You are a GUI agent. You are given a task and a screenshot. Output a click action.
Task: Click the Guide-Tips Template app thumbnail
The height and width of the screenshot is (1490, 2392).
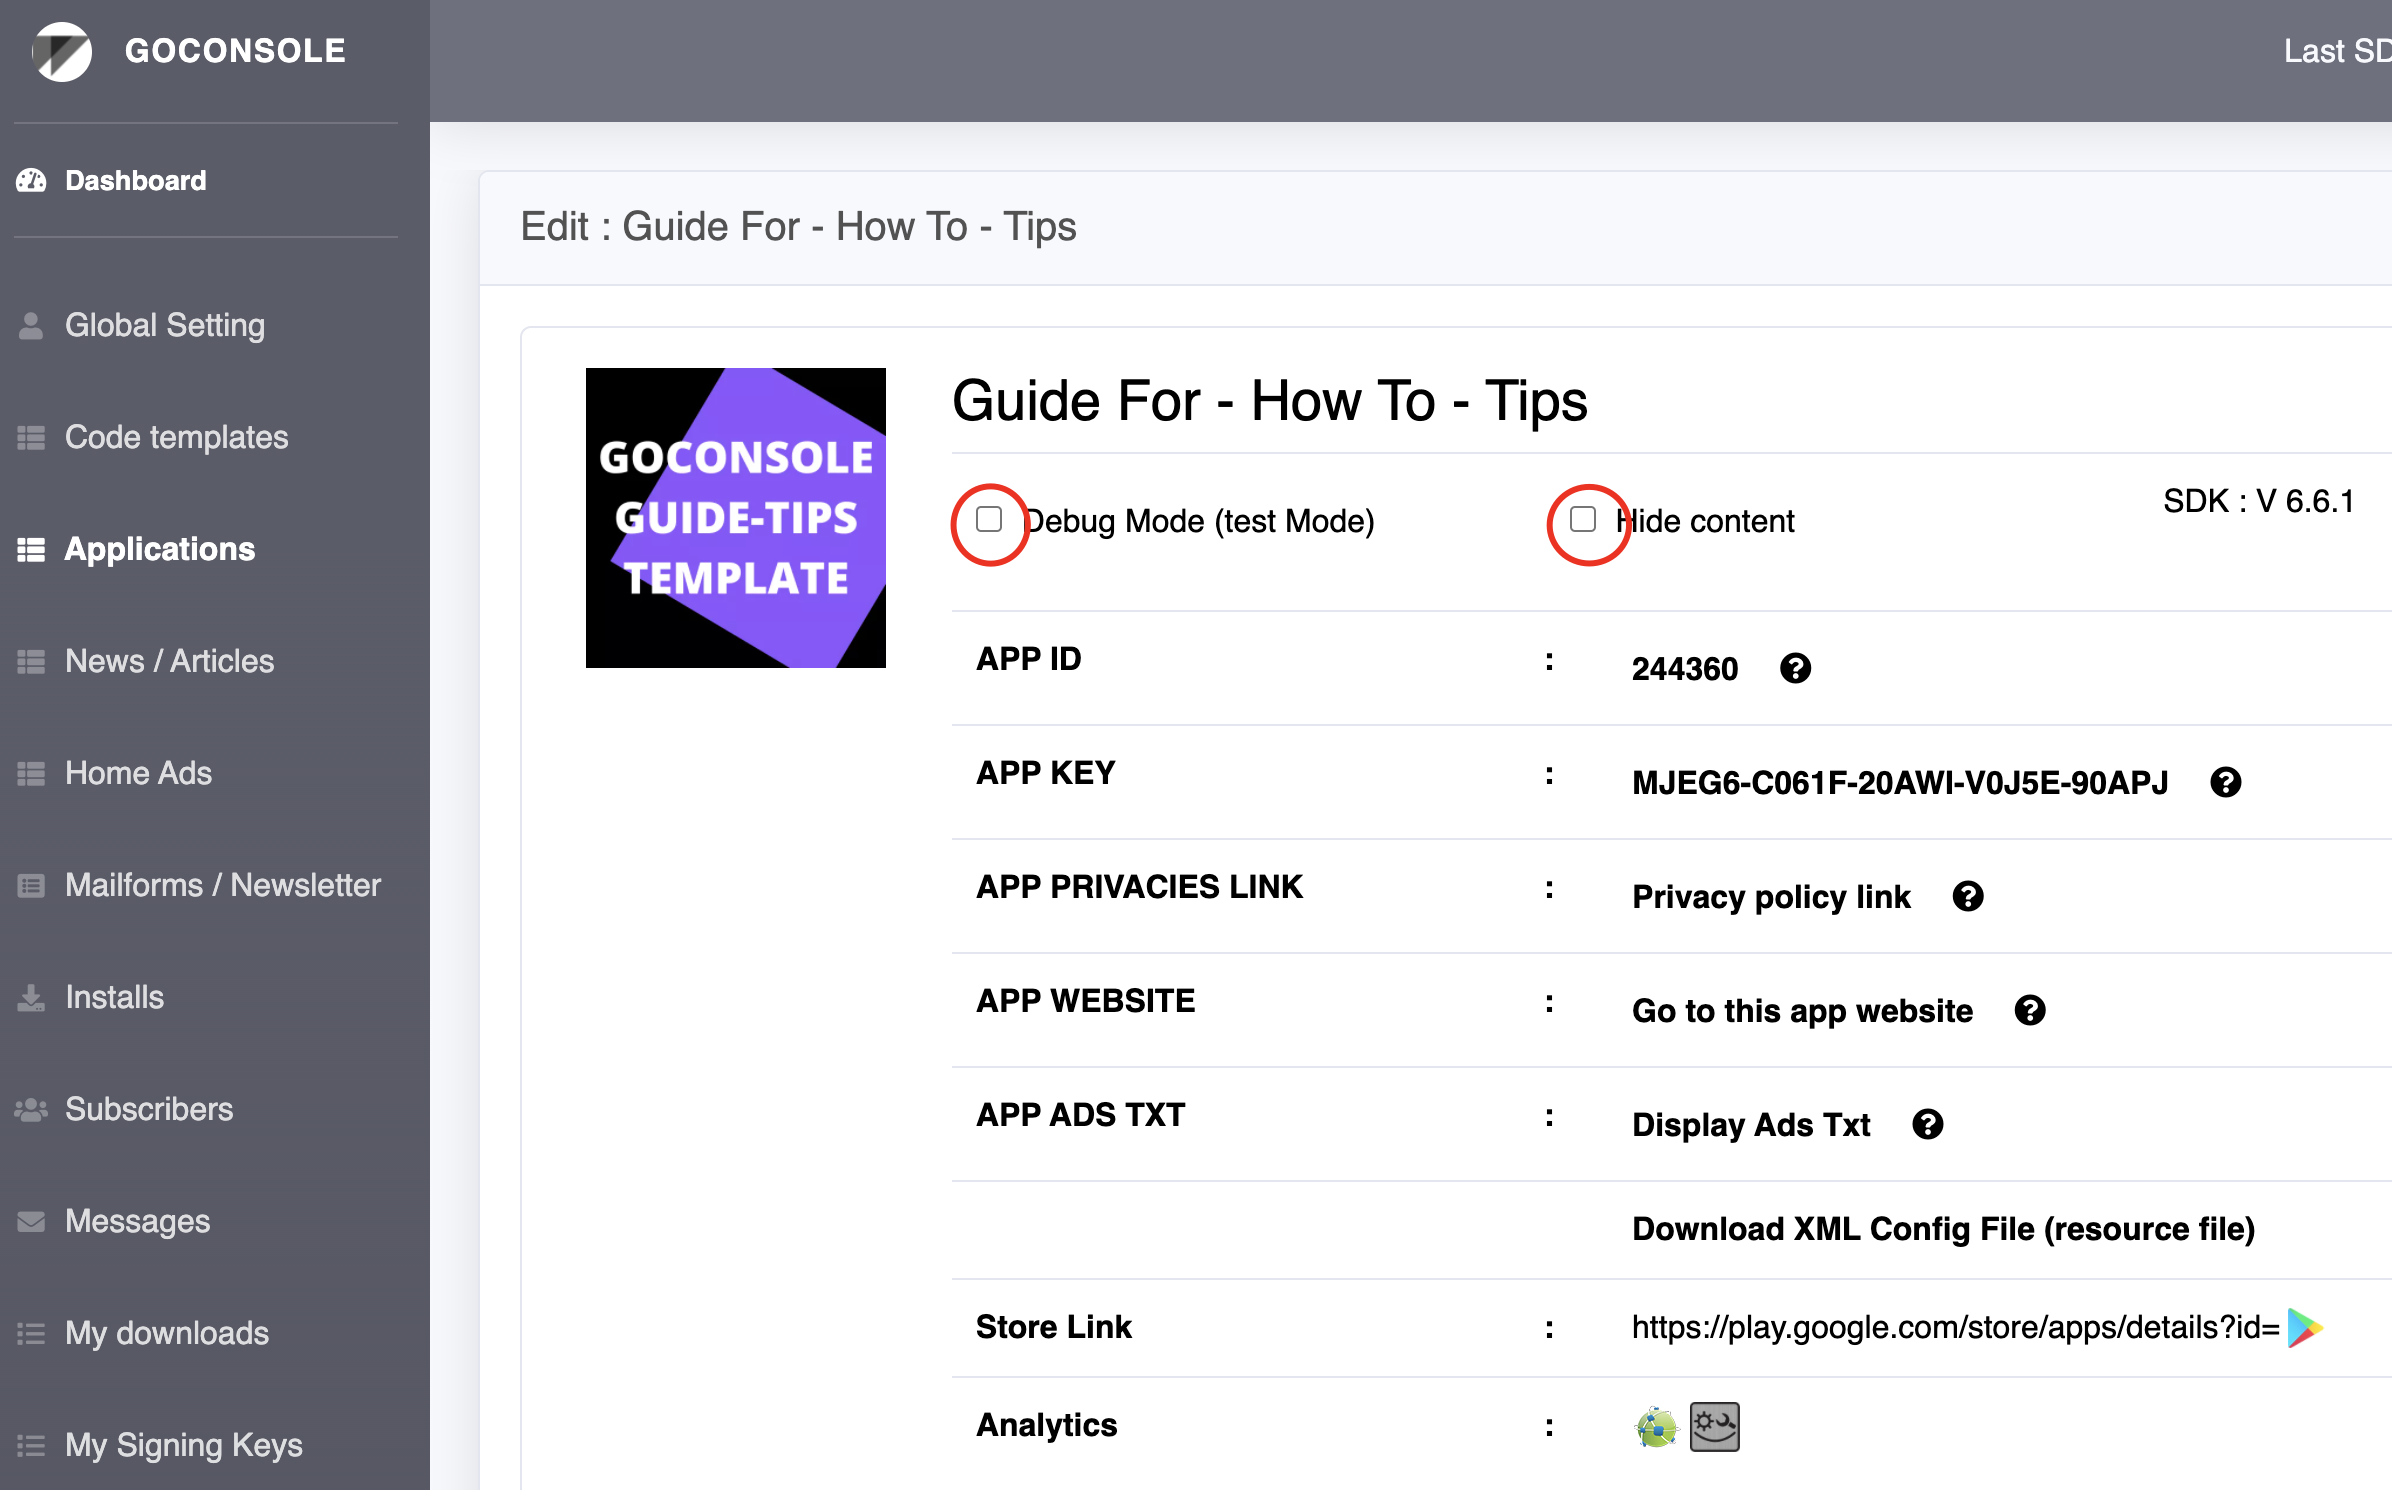click(736, 518)
